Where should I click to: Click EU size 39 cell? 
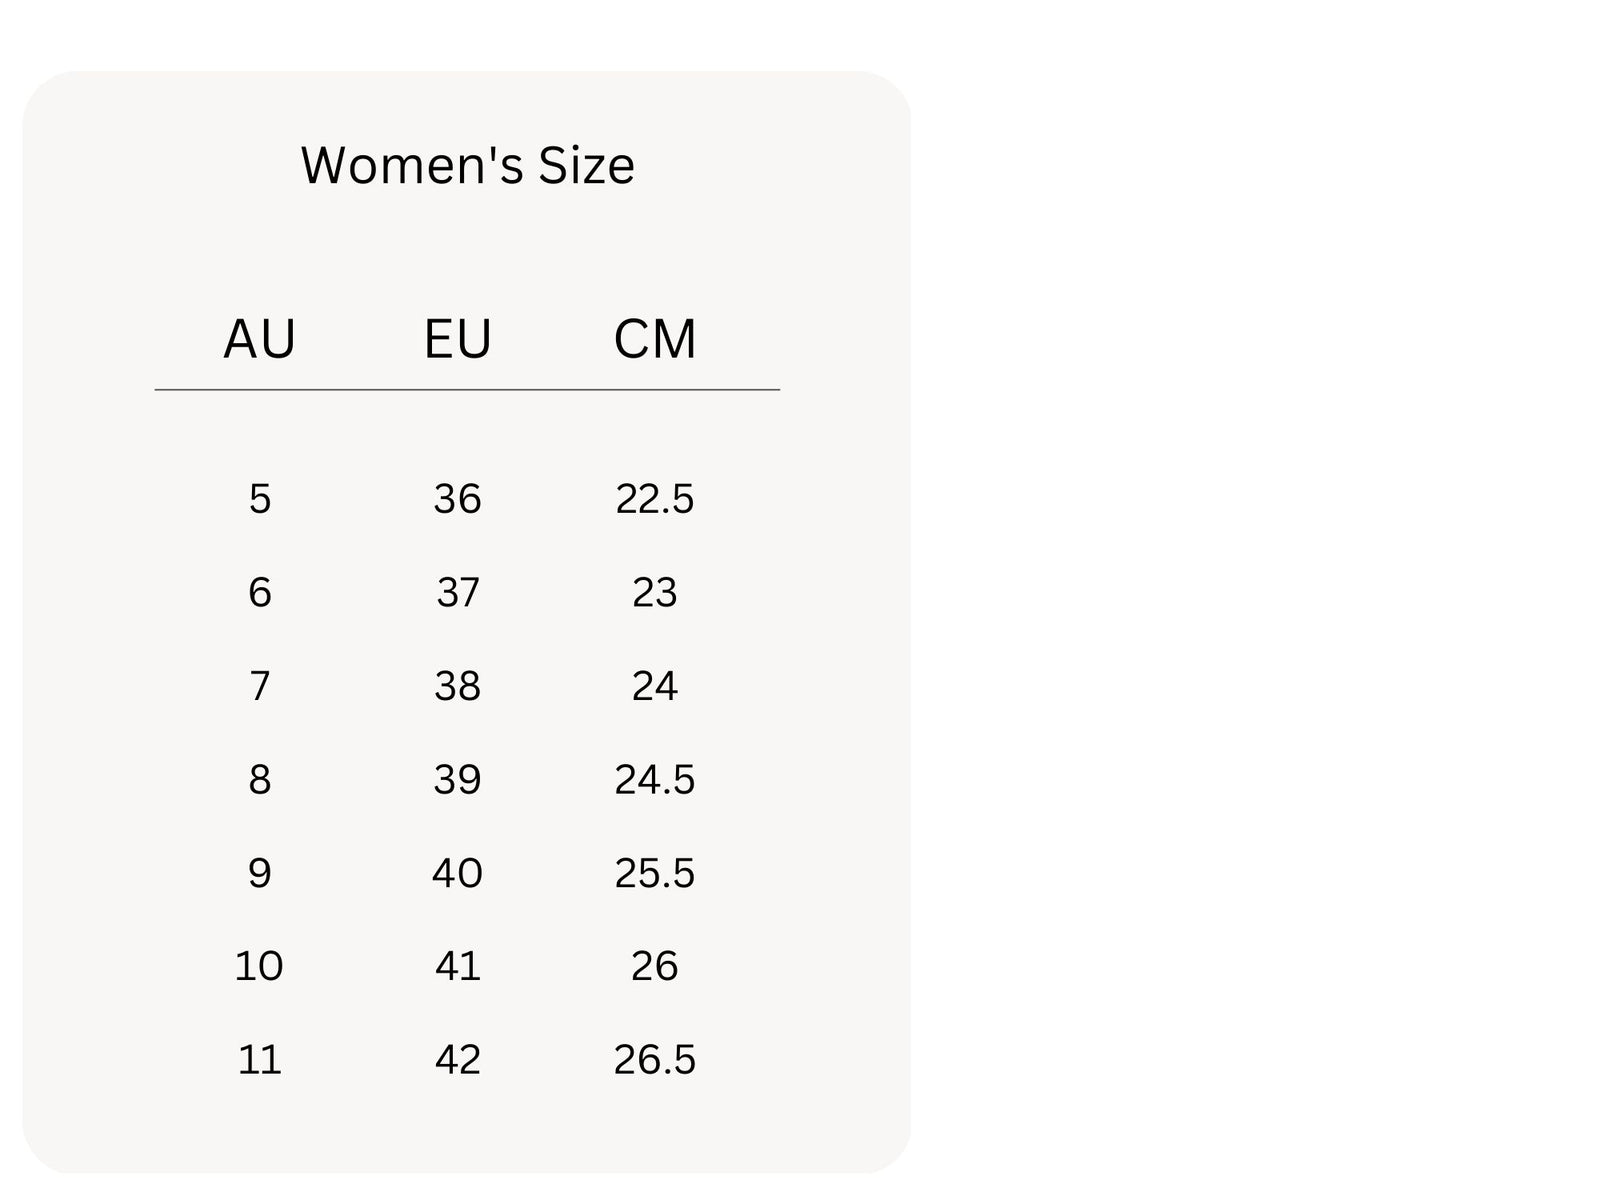(457, 780)
